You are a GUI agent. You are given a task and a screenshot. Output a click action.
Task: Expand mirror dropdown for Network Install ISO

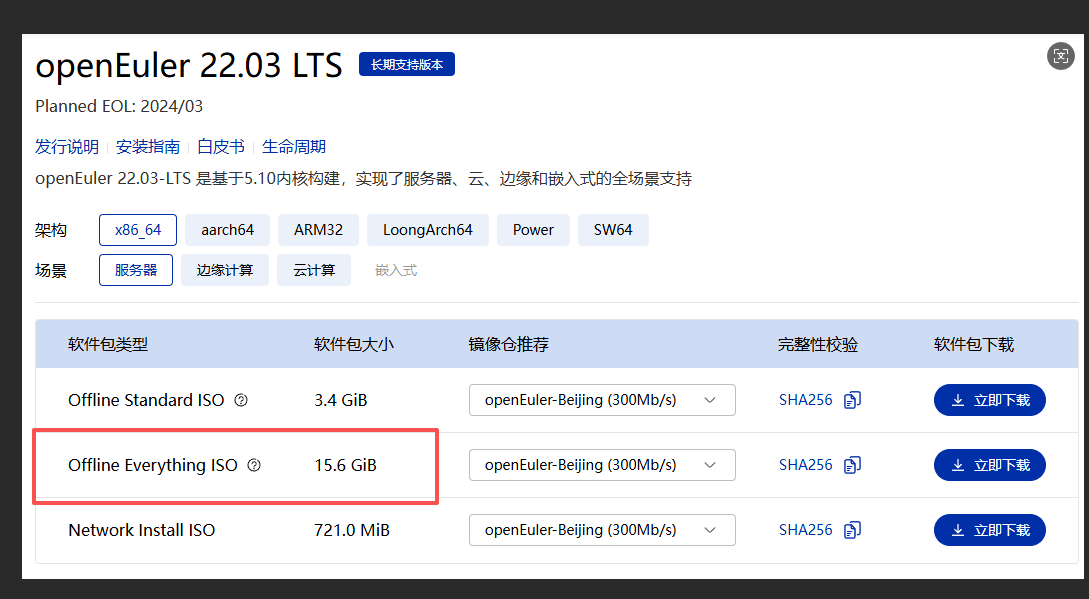(x=602, y=530)
